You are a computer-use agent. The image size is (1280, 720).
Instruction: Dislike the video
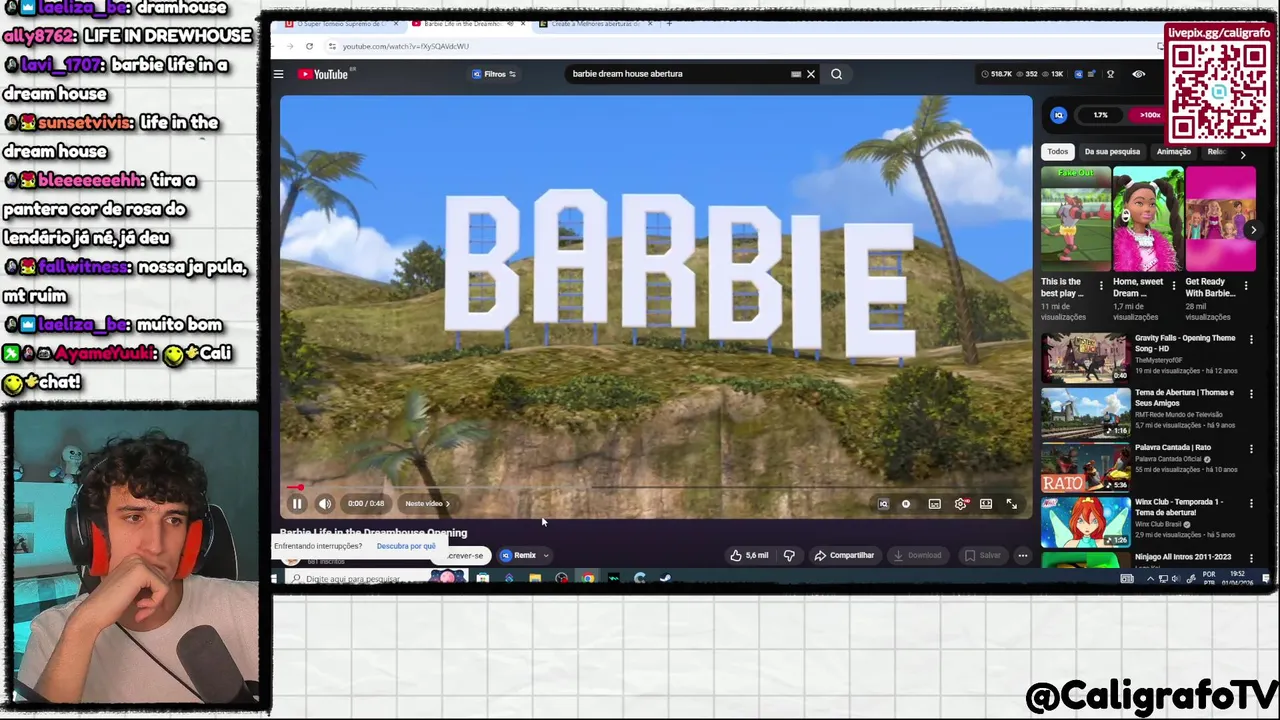[789, 555]
